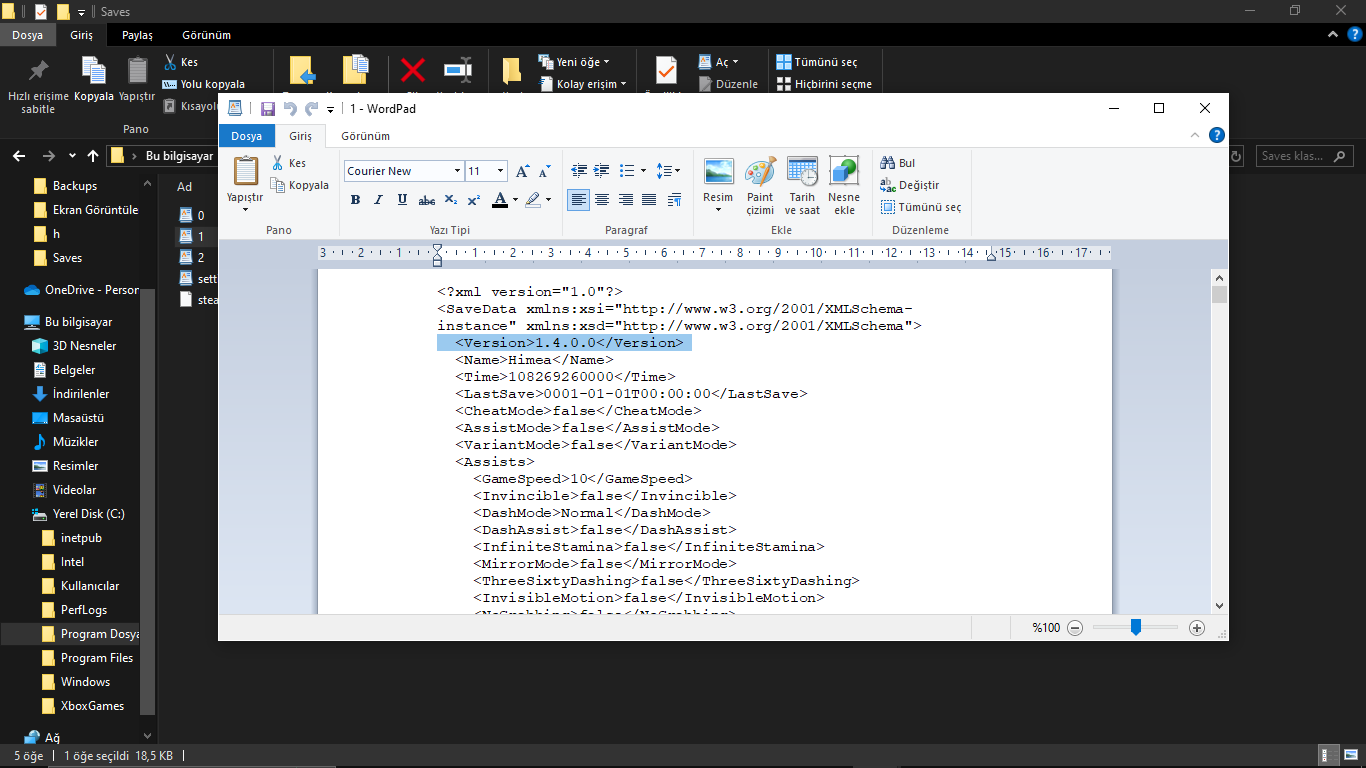Open the Courier New font family dropdown
This screenshot has height=768, width=1366.
point(457,171)
